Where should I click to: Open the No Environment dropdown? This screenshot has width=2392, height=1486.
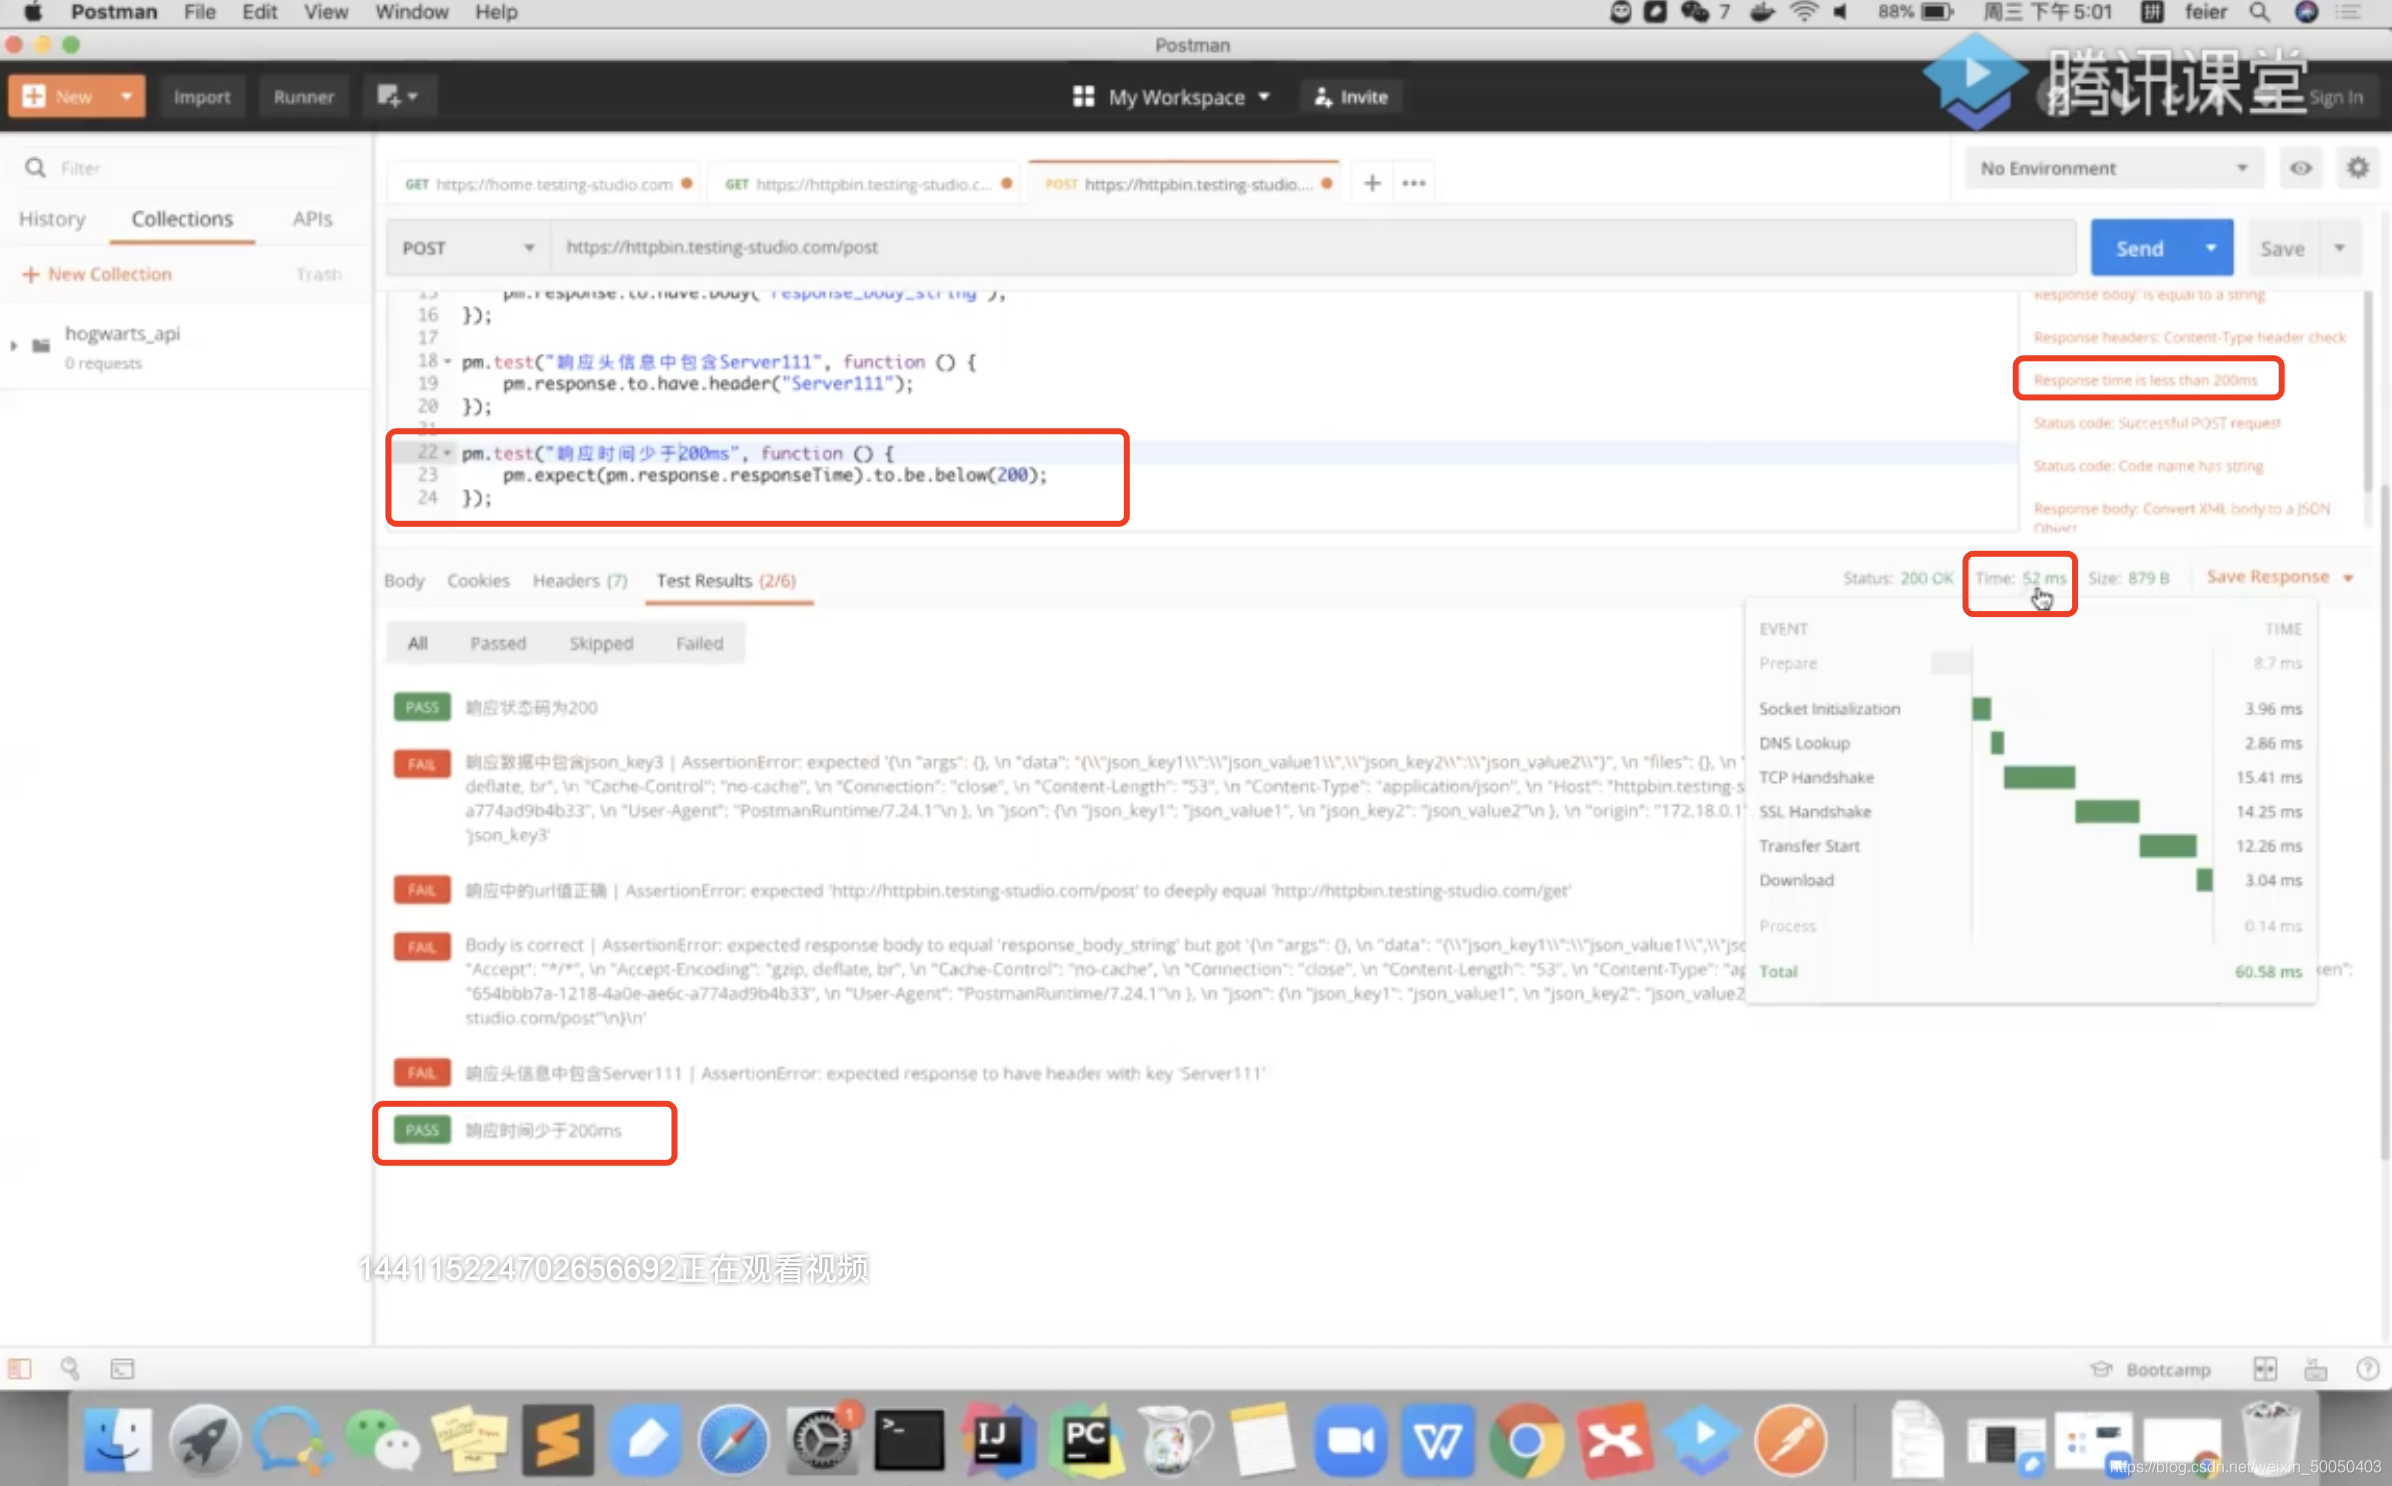point(2112,168)
